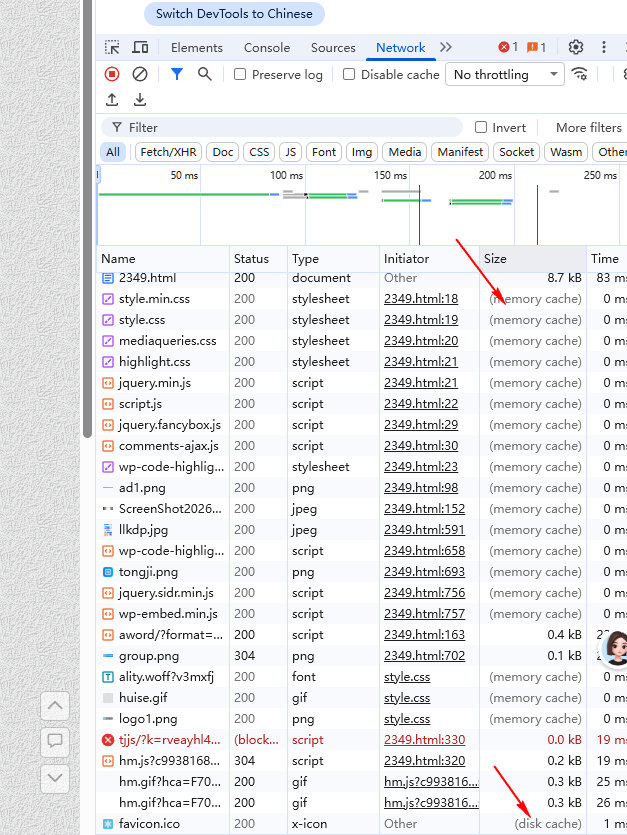Check the Invert filter checkbox
Image resolution: width=627 pixels, height=835 pixels.
point(481,127)
